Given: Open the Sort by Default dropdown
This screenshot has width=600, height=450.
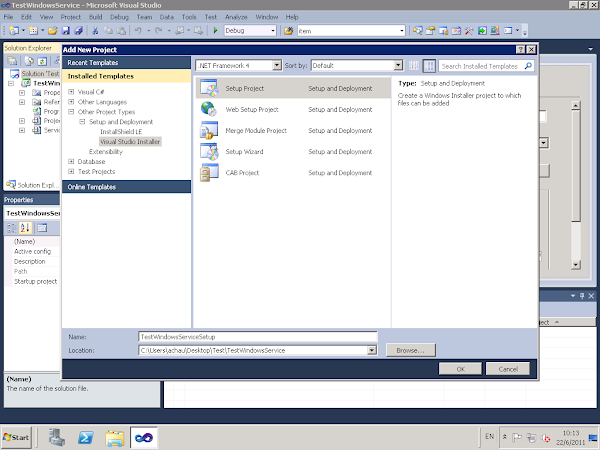Looking at the screenshot, I should tap(398, 65).
